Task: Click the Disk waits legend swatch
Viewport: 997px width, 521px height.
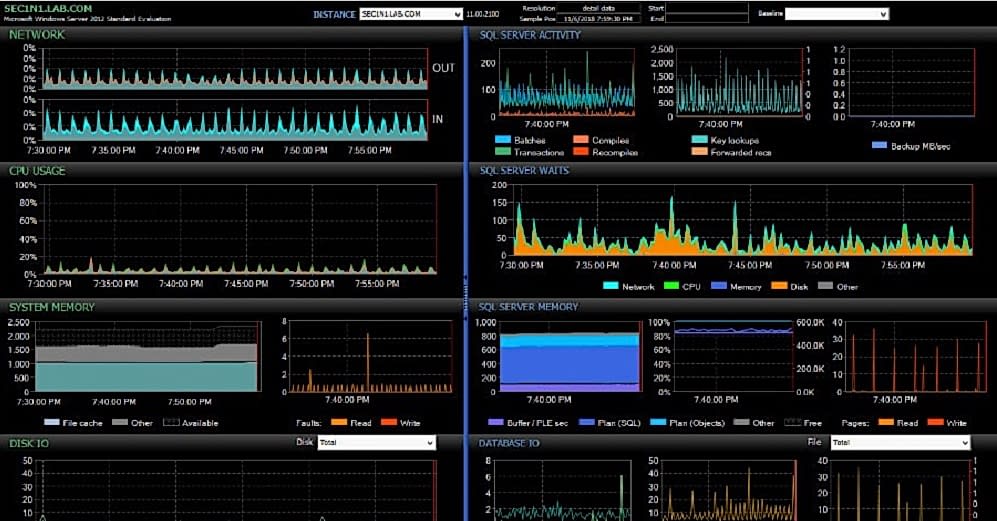Action: click(781, 287)
